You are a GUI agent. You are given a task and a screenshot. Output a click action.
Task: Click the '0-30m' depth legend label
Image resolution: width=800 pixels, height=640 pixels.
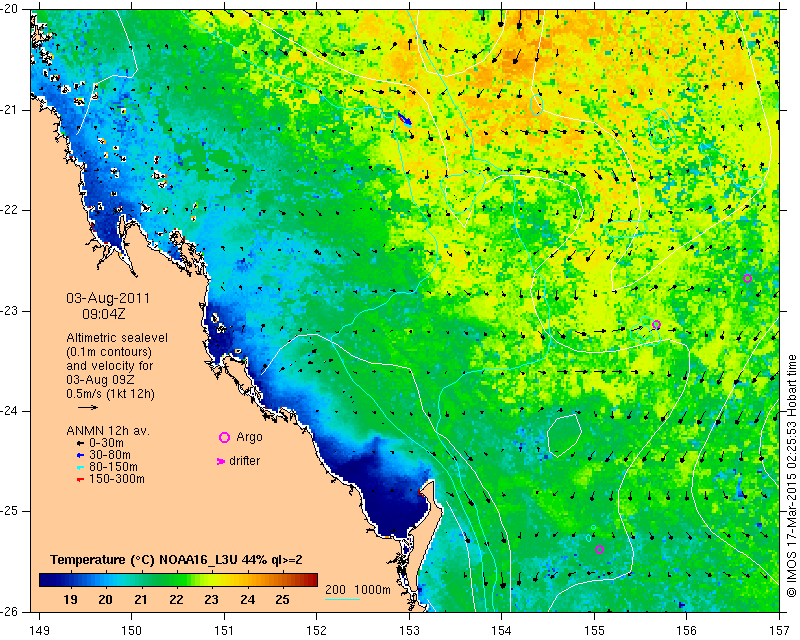coord(106,444)
